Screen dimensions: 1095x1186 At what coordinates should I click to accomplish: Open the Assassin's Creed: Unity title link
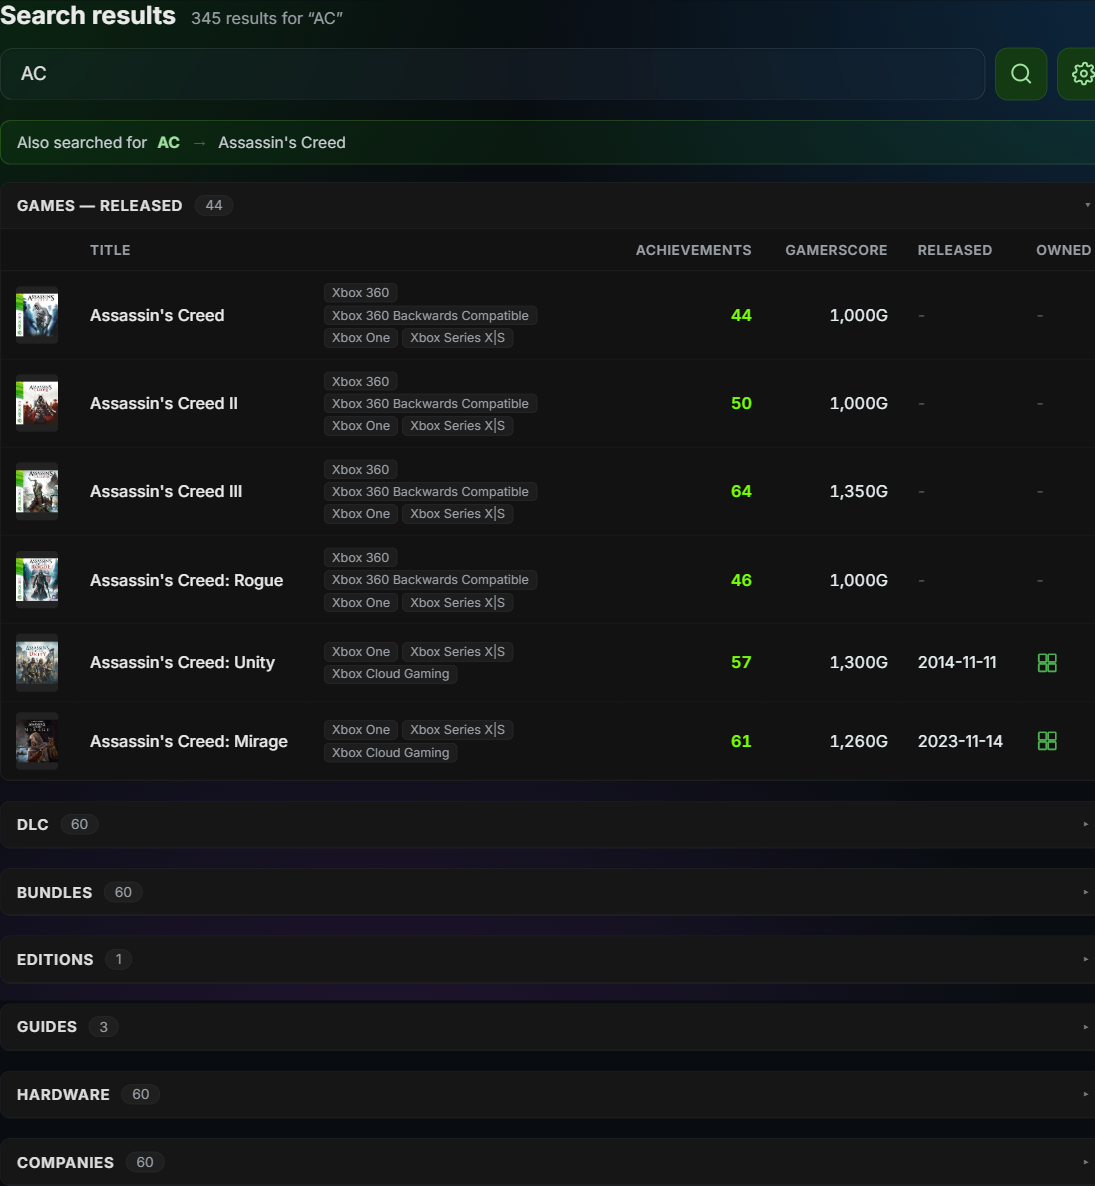point(182,663)
